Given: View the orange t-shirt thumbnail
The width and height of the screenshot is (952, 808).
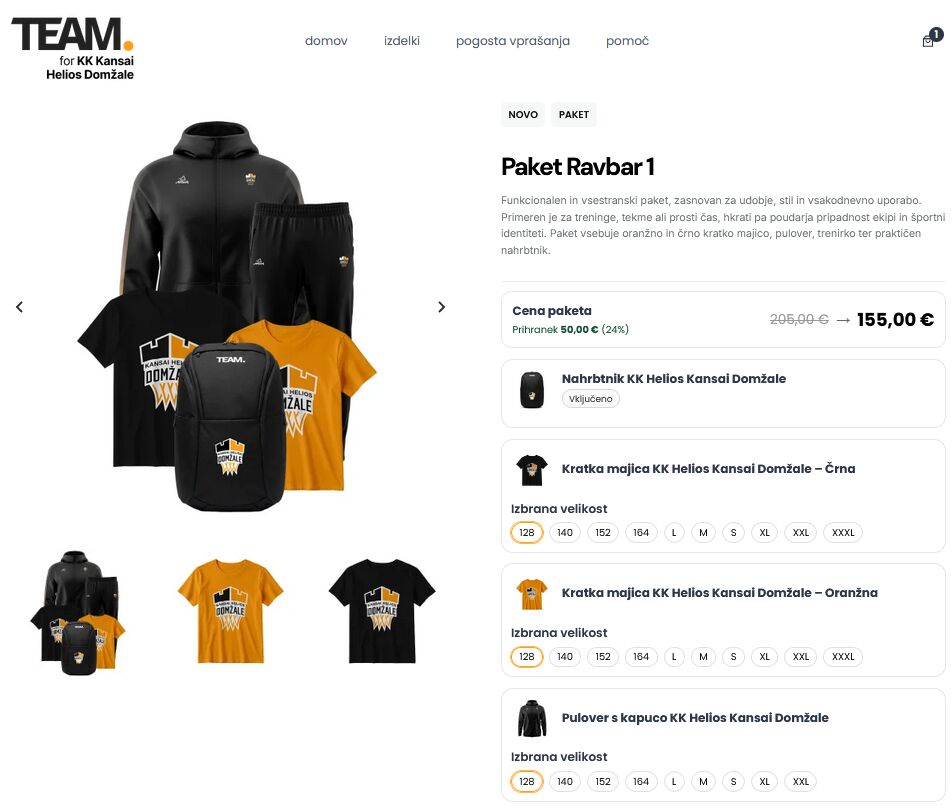Looking at the screenshot, I should pos(230,611).
